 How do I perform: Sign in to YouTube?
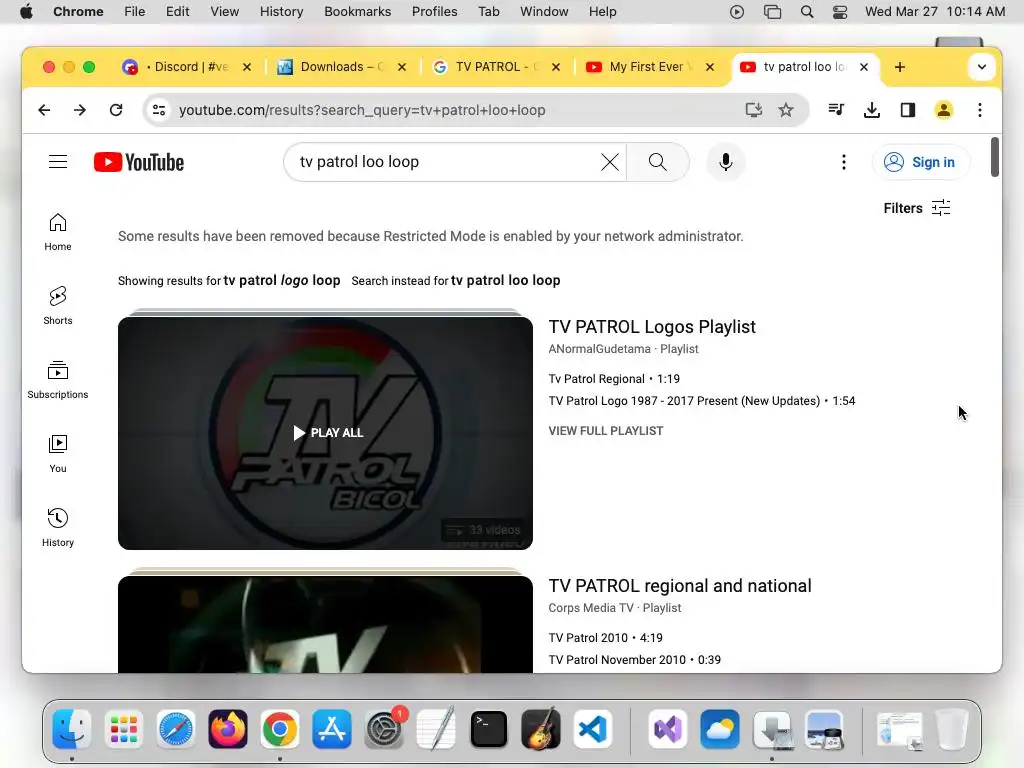[921, 162]
